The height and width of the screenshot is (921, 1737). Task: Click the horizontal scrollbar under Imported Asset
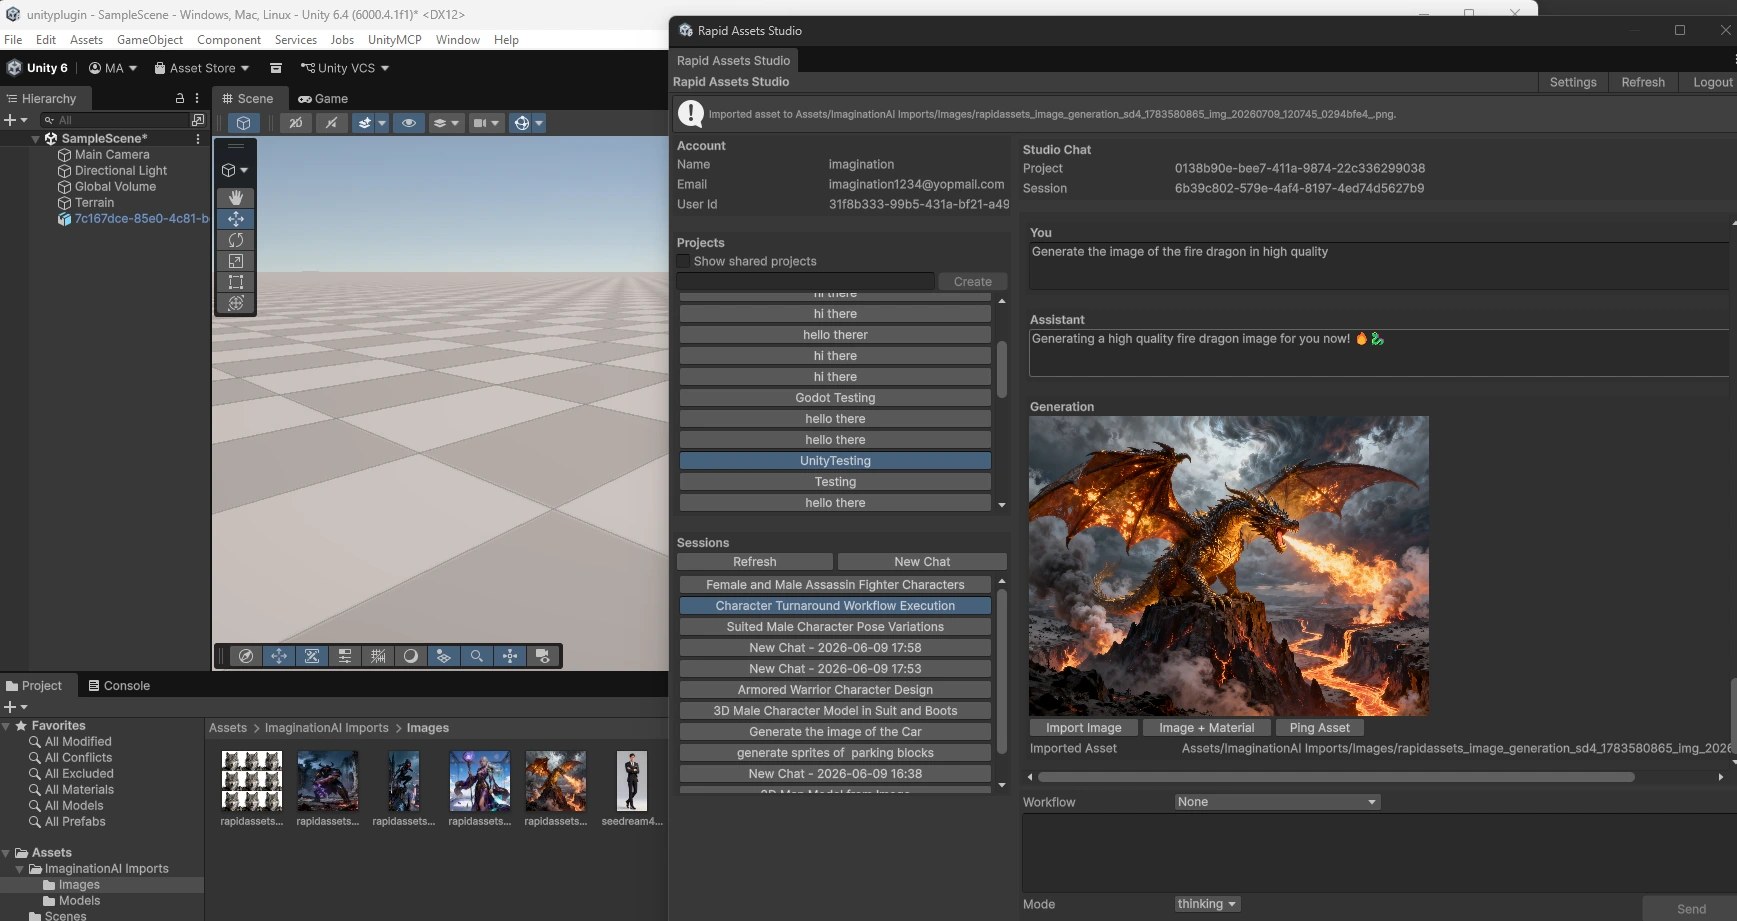click(x=1336, y=777)
